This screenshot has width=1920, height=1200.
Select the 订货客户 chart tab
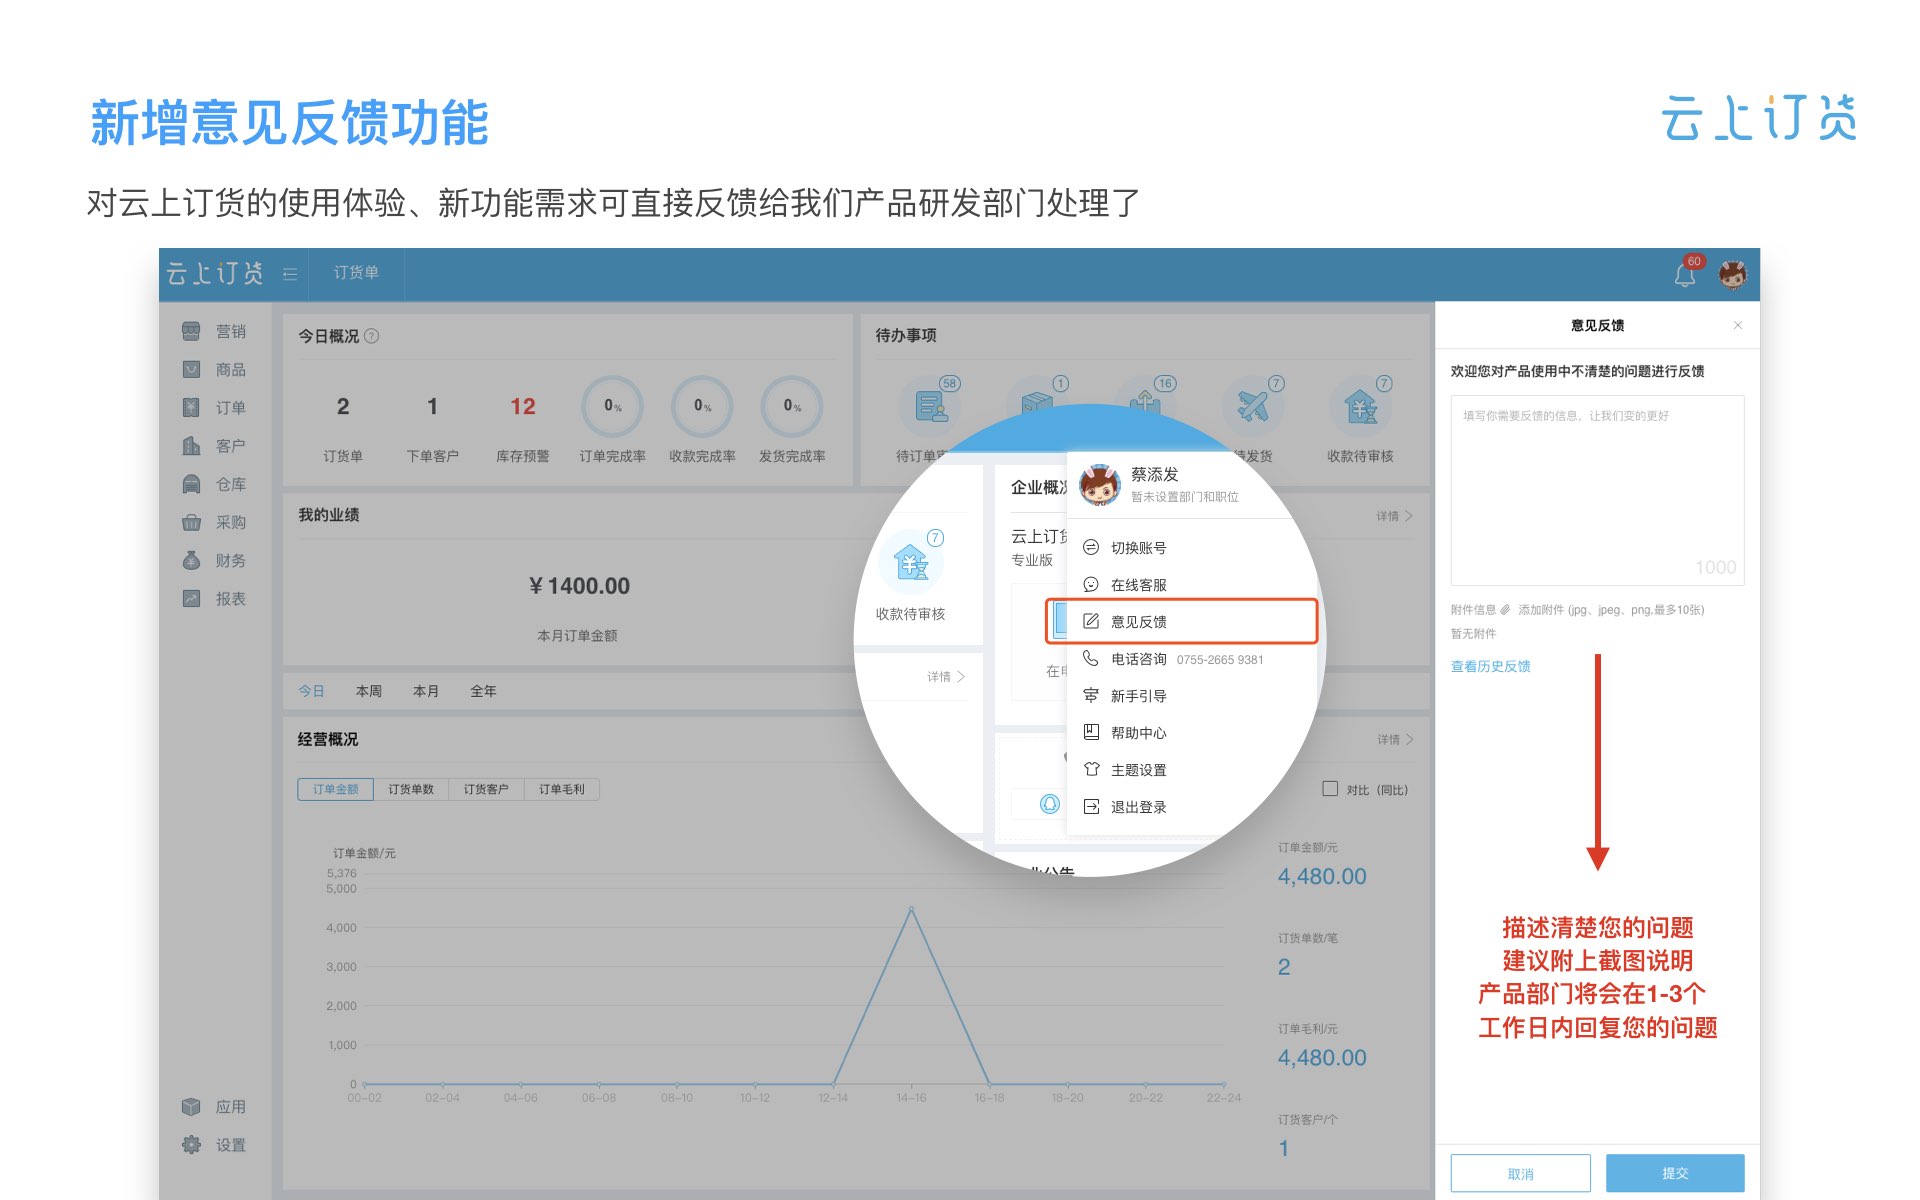click(x=486, y=789)
